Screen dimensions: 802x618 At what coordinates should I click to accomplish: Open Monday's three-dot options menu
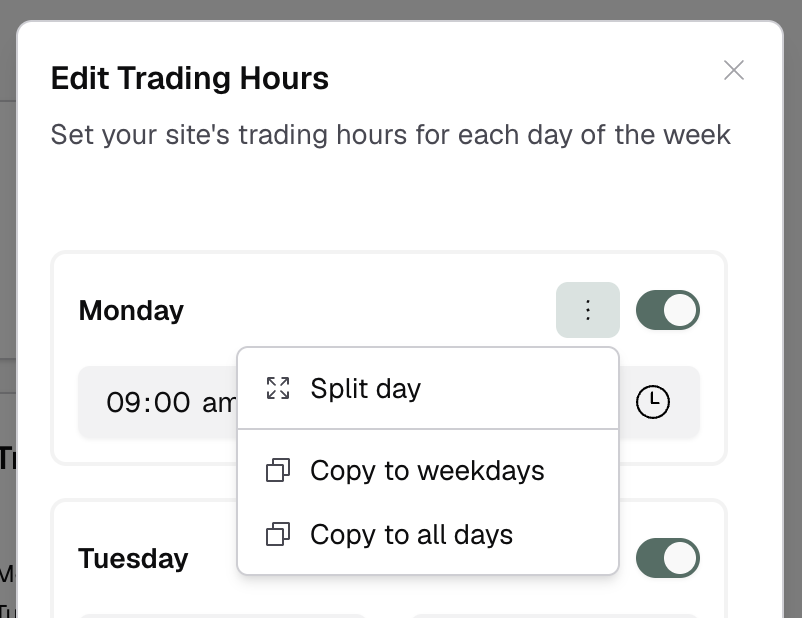(x=587, y=310)
